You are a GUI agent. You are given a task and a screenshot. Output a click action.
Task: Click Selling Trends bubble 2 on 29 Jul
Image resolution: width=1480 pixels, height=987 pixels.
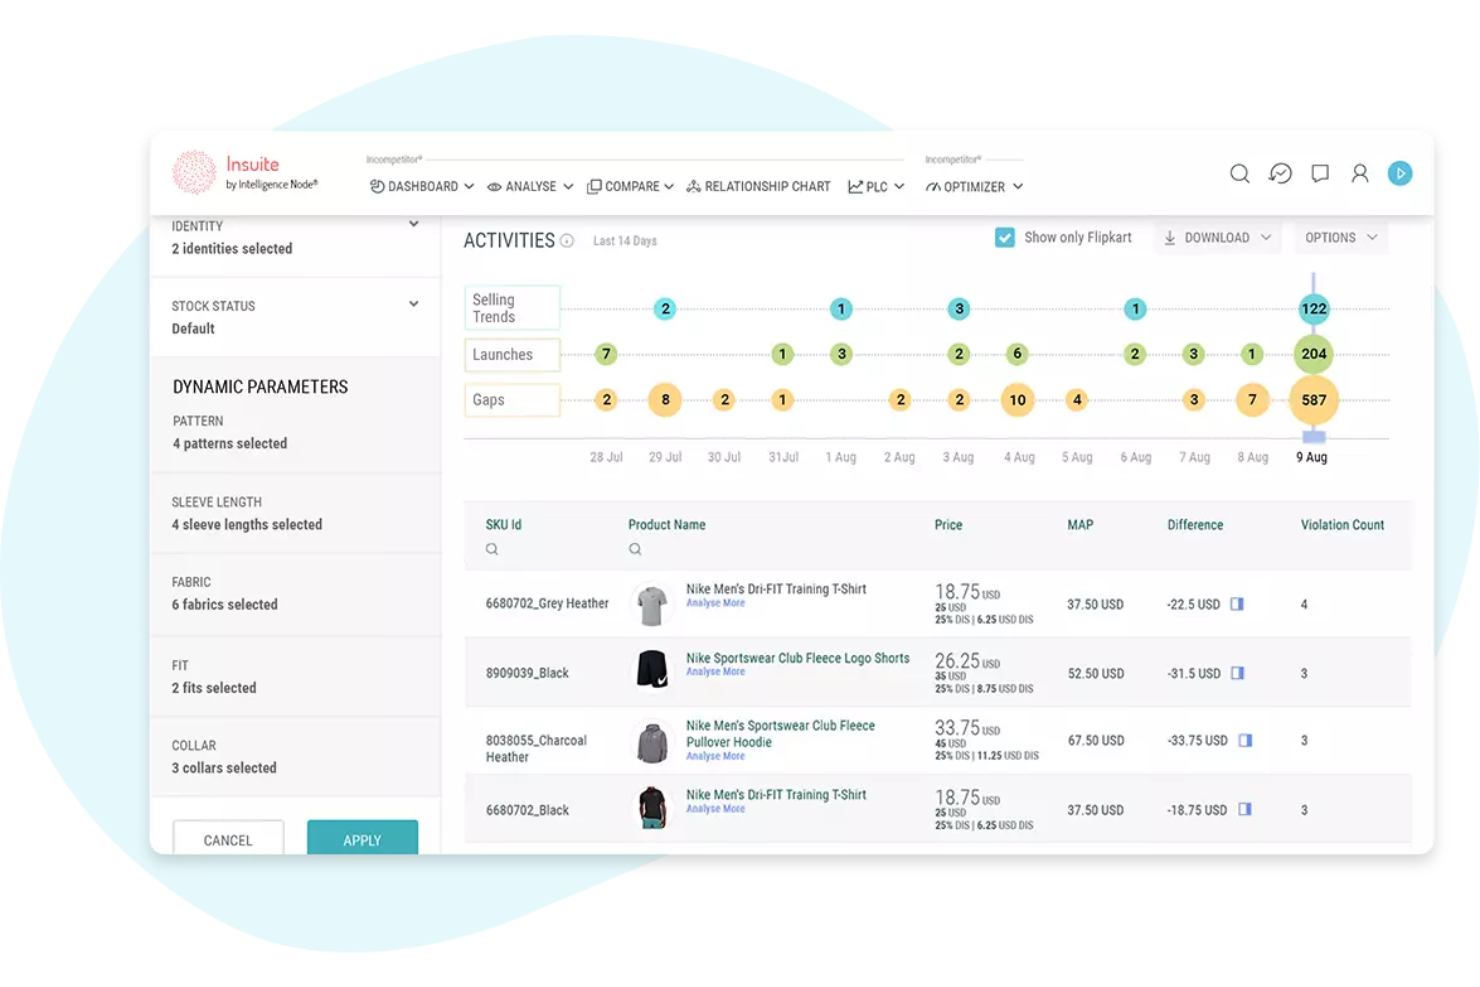coord(665,309)
